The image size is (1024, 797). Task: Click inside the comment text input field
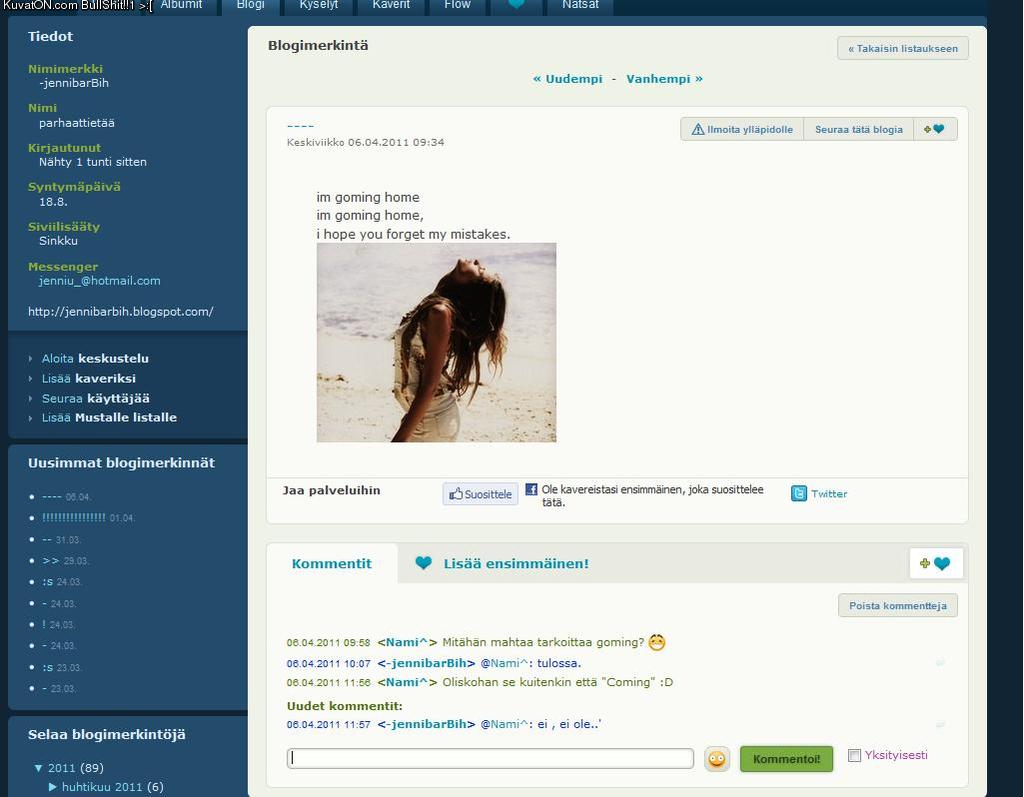tap(490, 758)
